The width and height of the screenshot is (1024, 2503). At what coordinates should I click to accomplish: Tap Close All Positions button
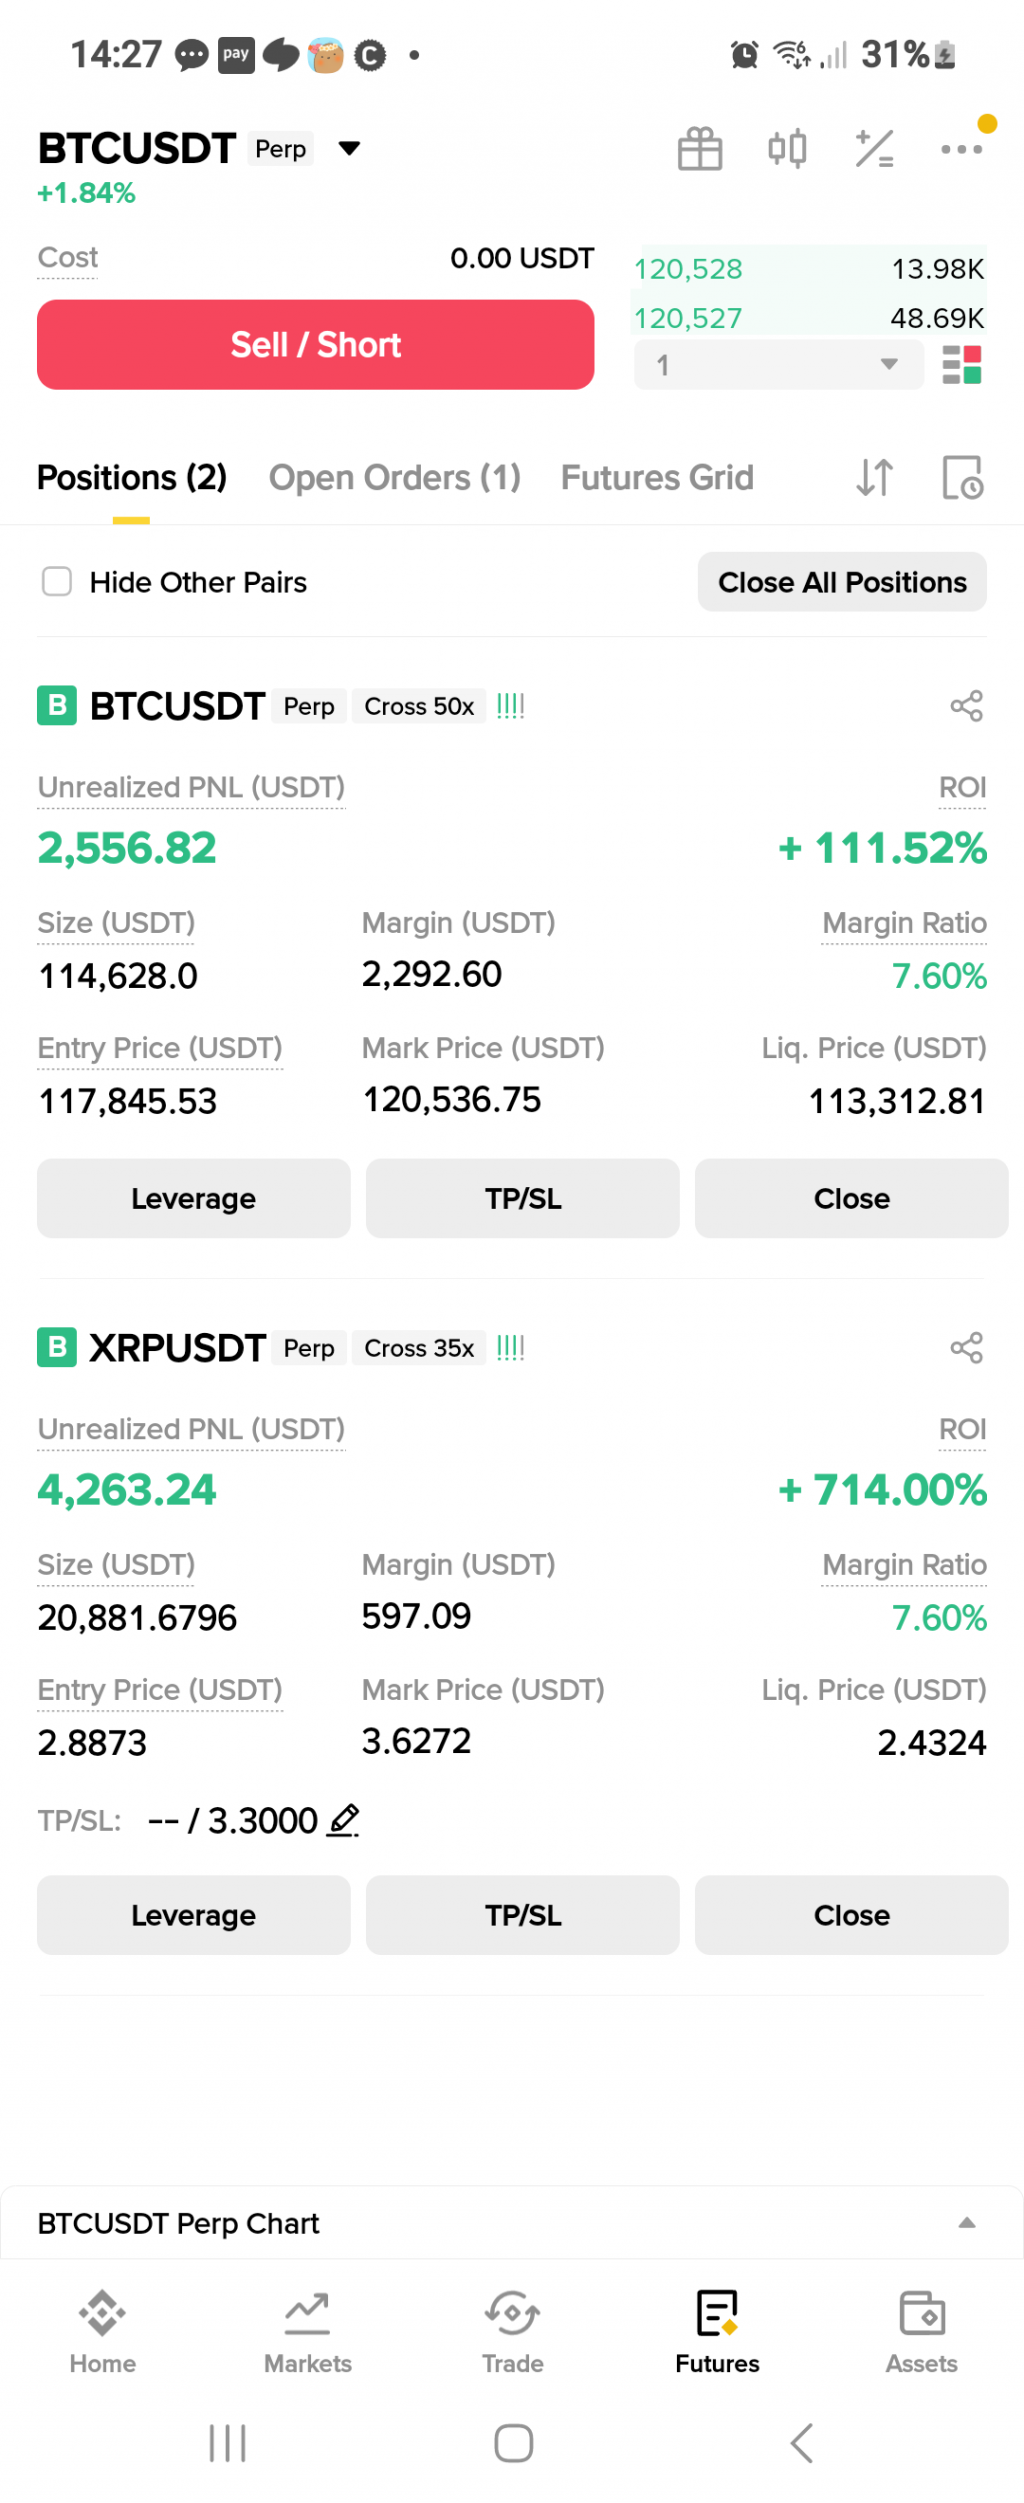coord(841,582)
